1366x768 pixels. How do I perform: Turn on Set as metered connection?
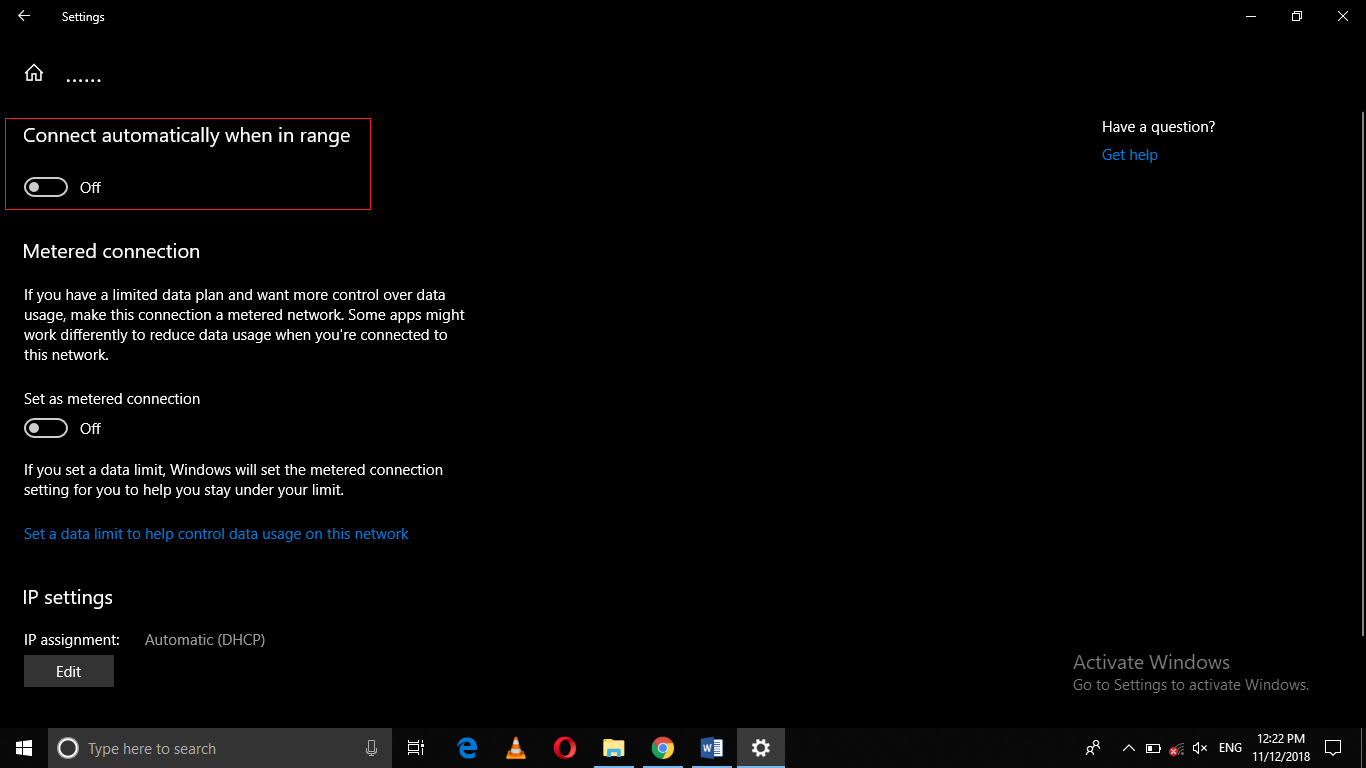[45, 427]
